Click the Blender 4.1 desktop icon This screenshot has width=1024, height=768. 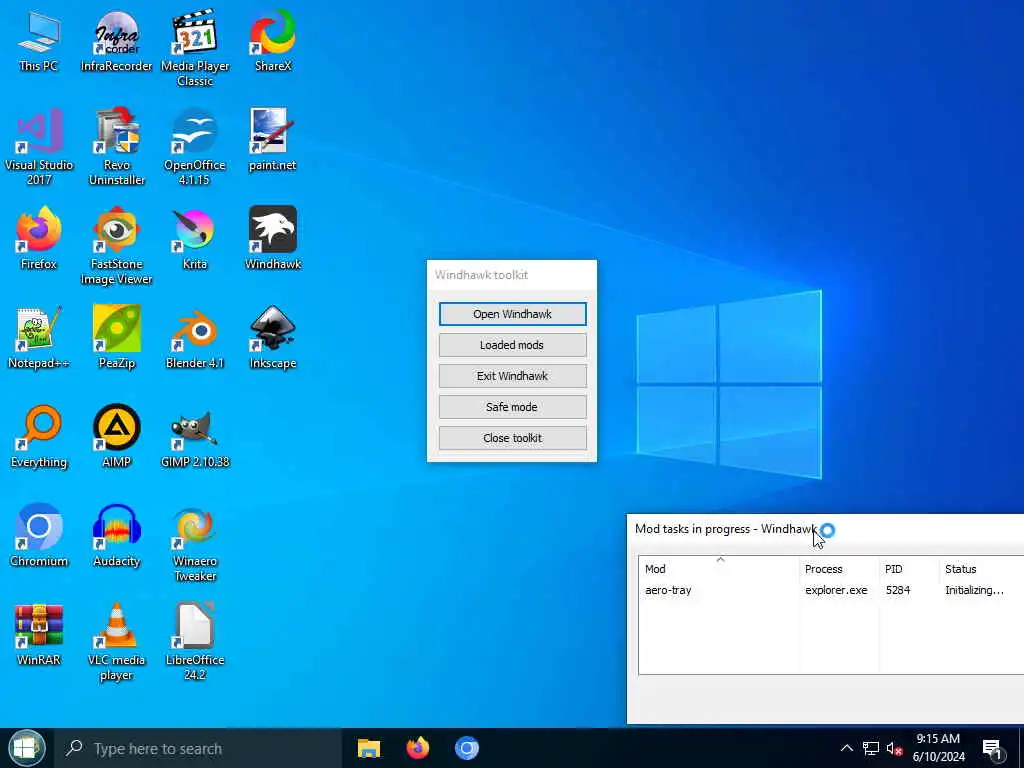point(195,338)
